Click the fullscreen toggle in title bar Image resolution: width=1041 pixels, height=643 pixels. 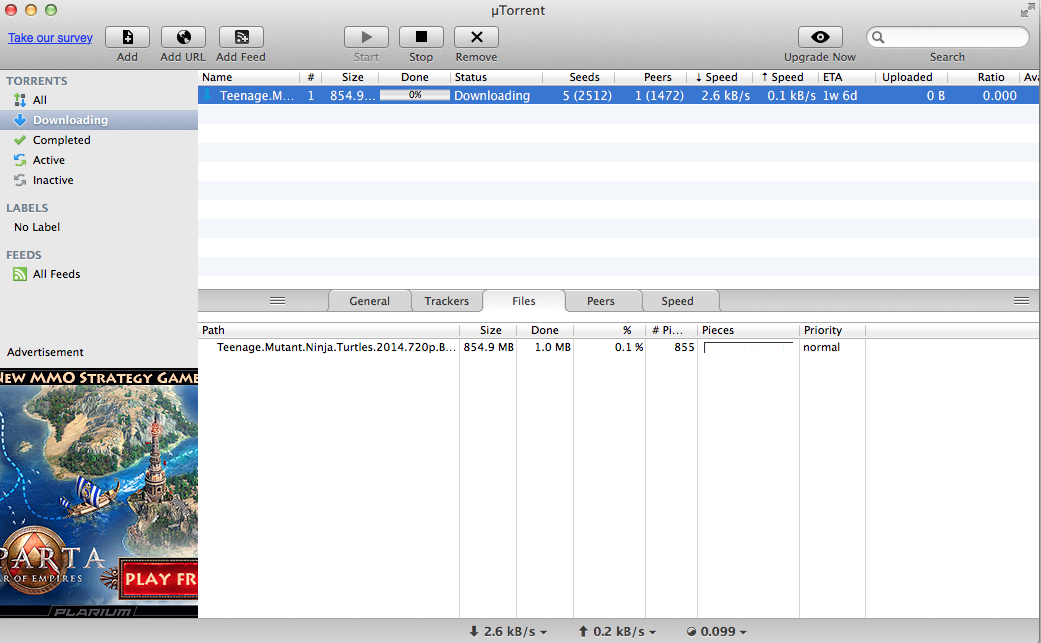(1028, 10)
